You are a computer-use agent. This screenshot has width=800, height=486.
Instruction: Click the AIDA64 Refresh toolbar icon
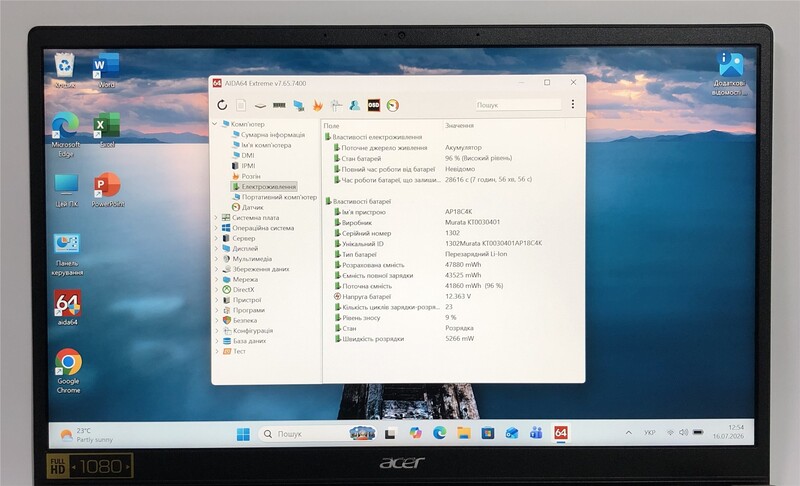click(222, 105)
